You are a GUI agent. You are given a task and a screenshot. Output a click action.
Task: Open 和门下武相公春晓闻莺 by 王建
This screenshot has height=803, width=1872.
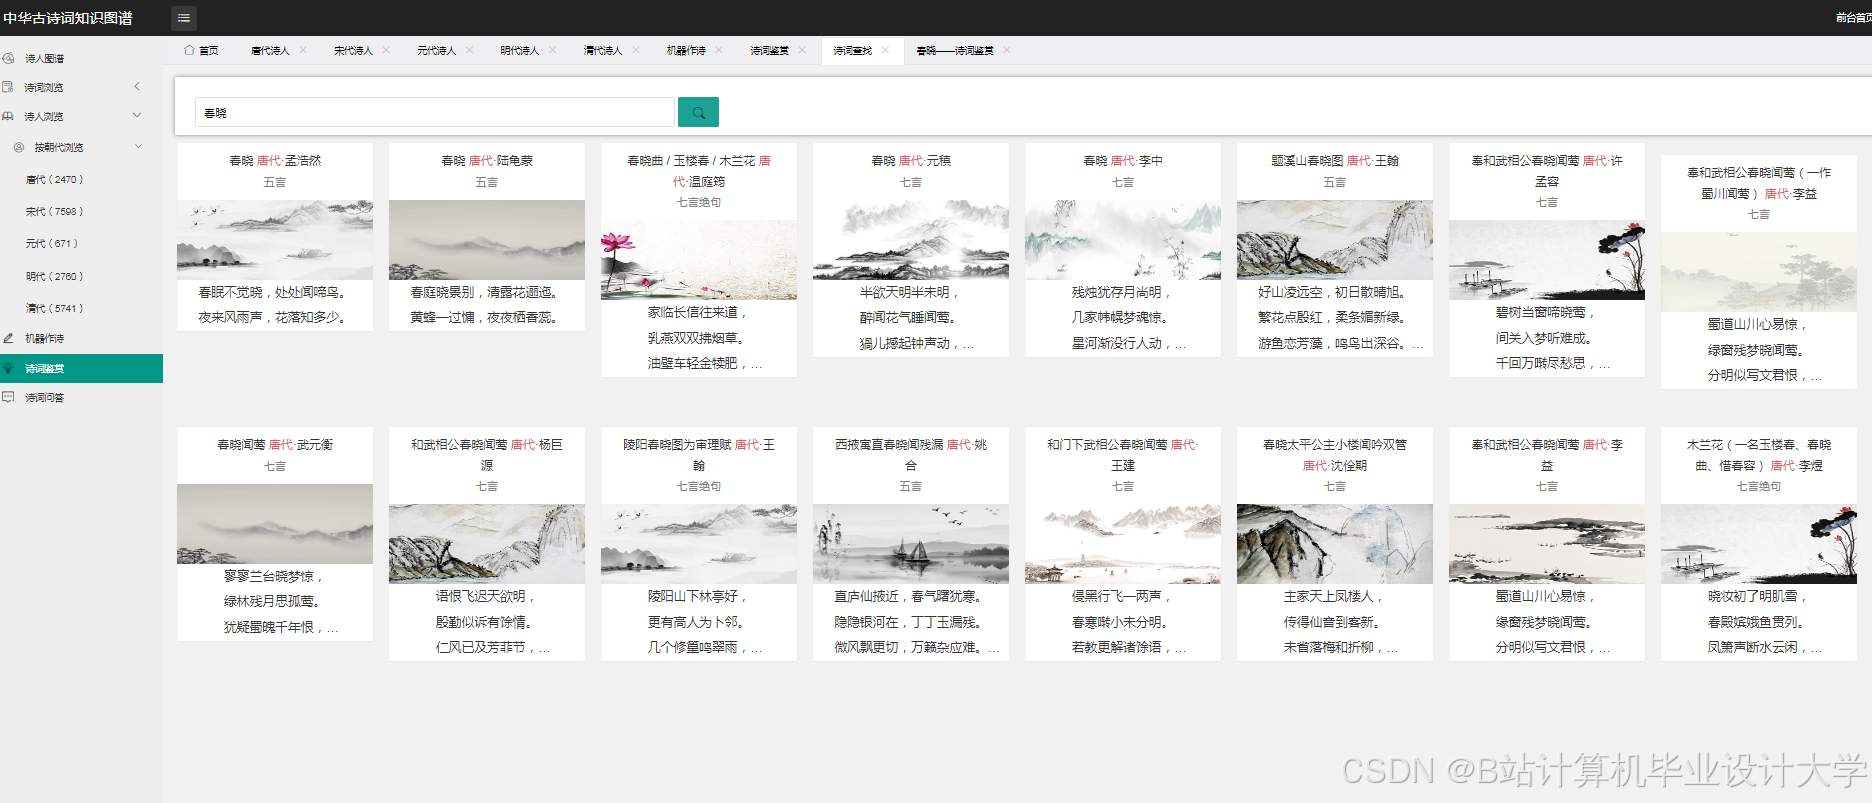tap(1123, 455)
